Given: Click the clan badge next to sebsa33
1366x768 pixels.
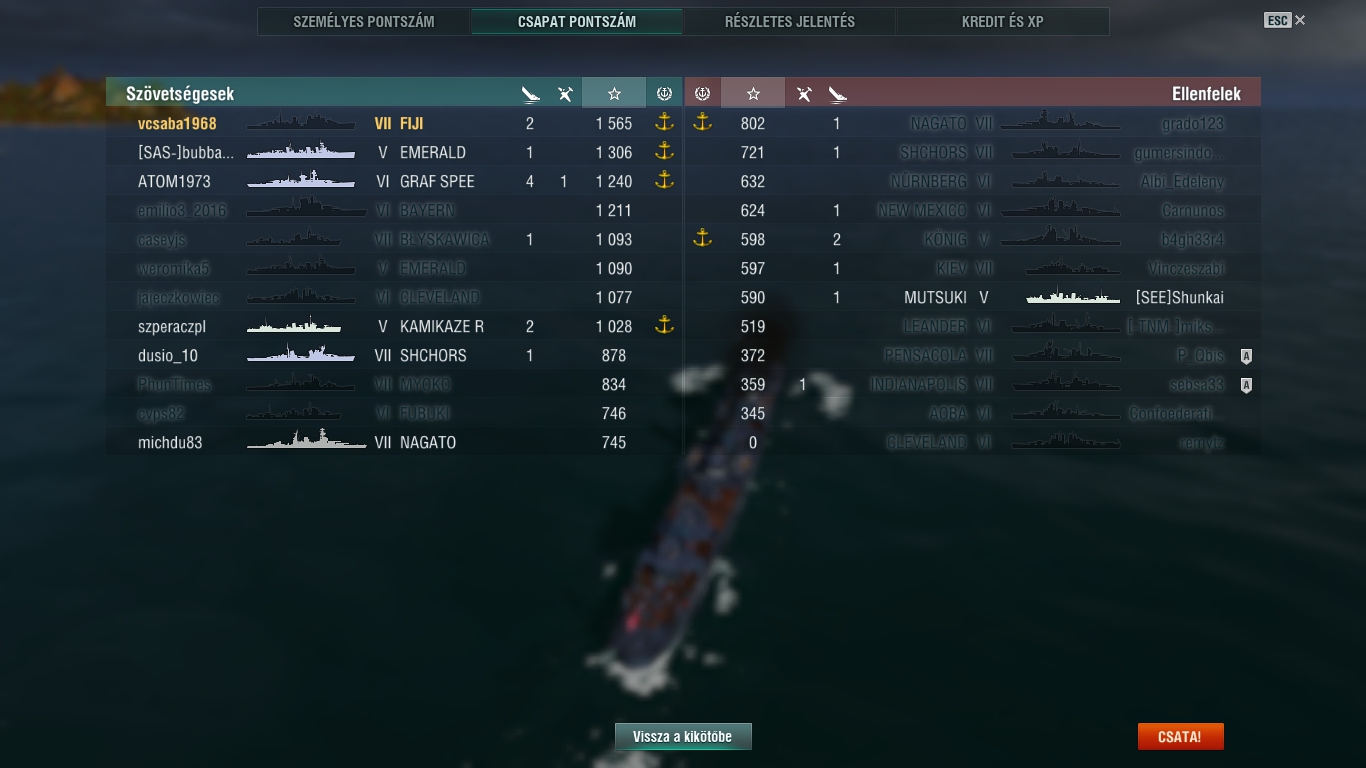Looking at the screenshot, I should coord(1246,385).
